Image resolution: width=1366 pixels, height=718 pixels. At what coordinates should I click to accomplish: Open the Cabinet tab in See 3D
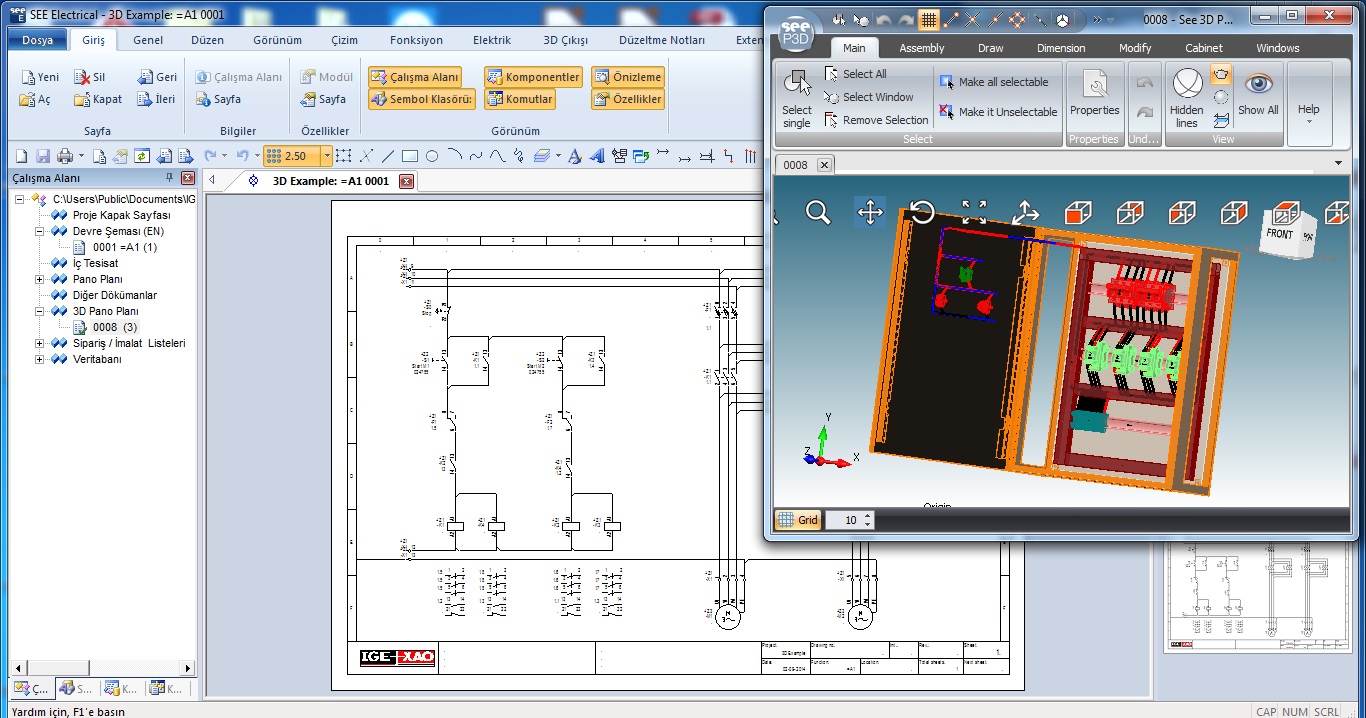[1204, 48]
